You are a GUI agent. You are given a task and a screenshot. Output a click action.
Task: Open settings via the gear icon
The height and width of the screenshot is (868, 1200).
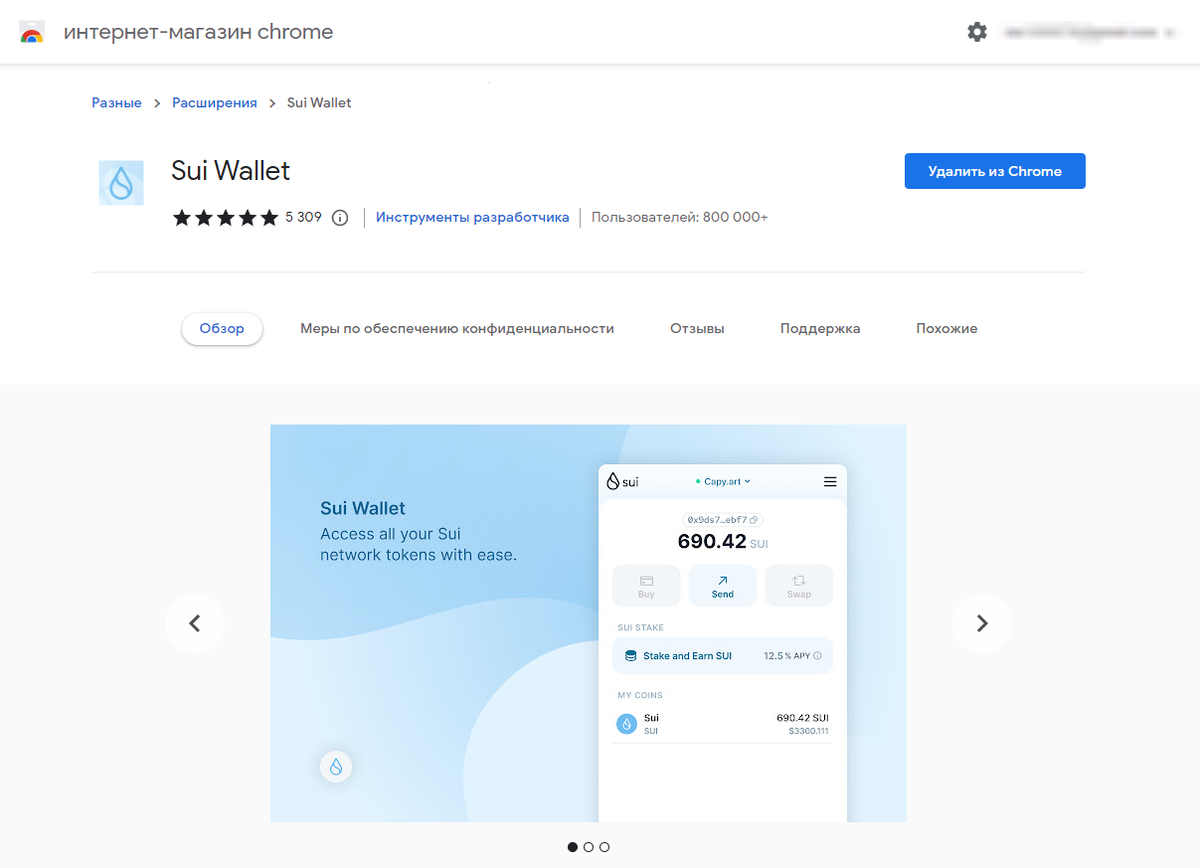coord(977,32)
